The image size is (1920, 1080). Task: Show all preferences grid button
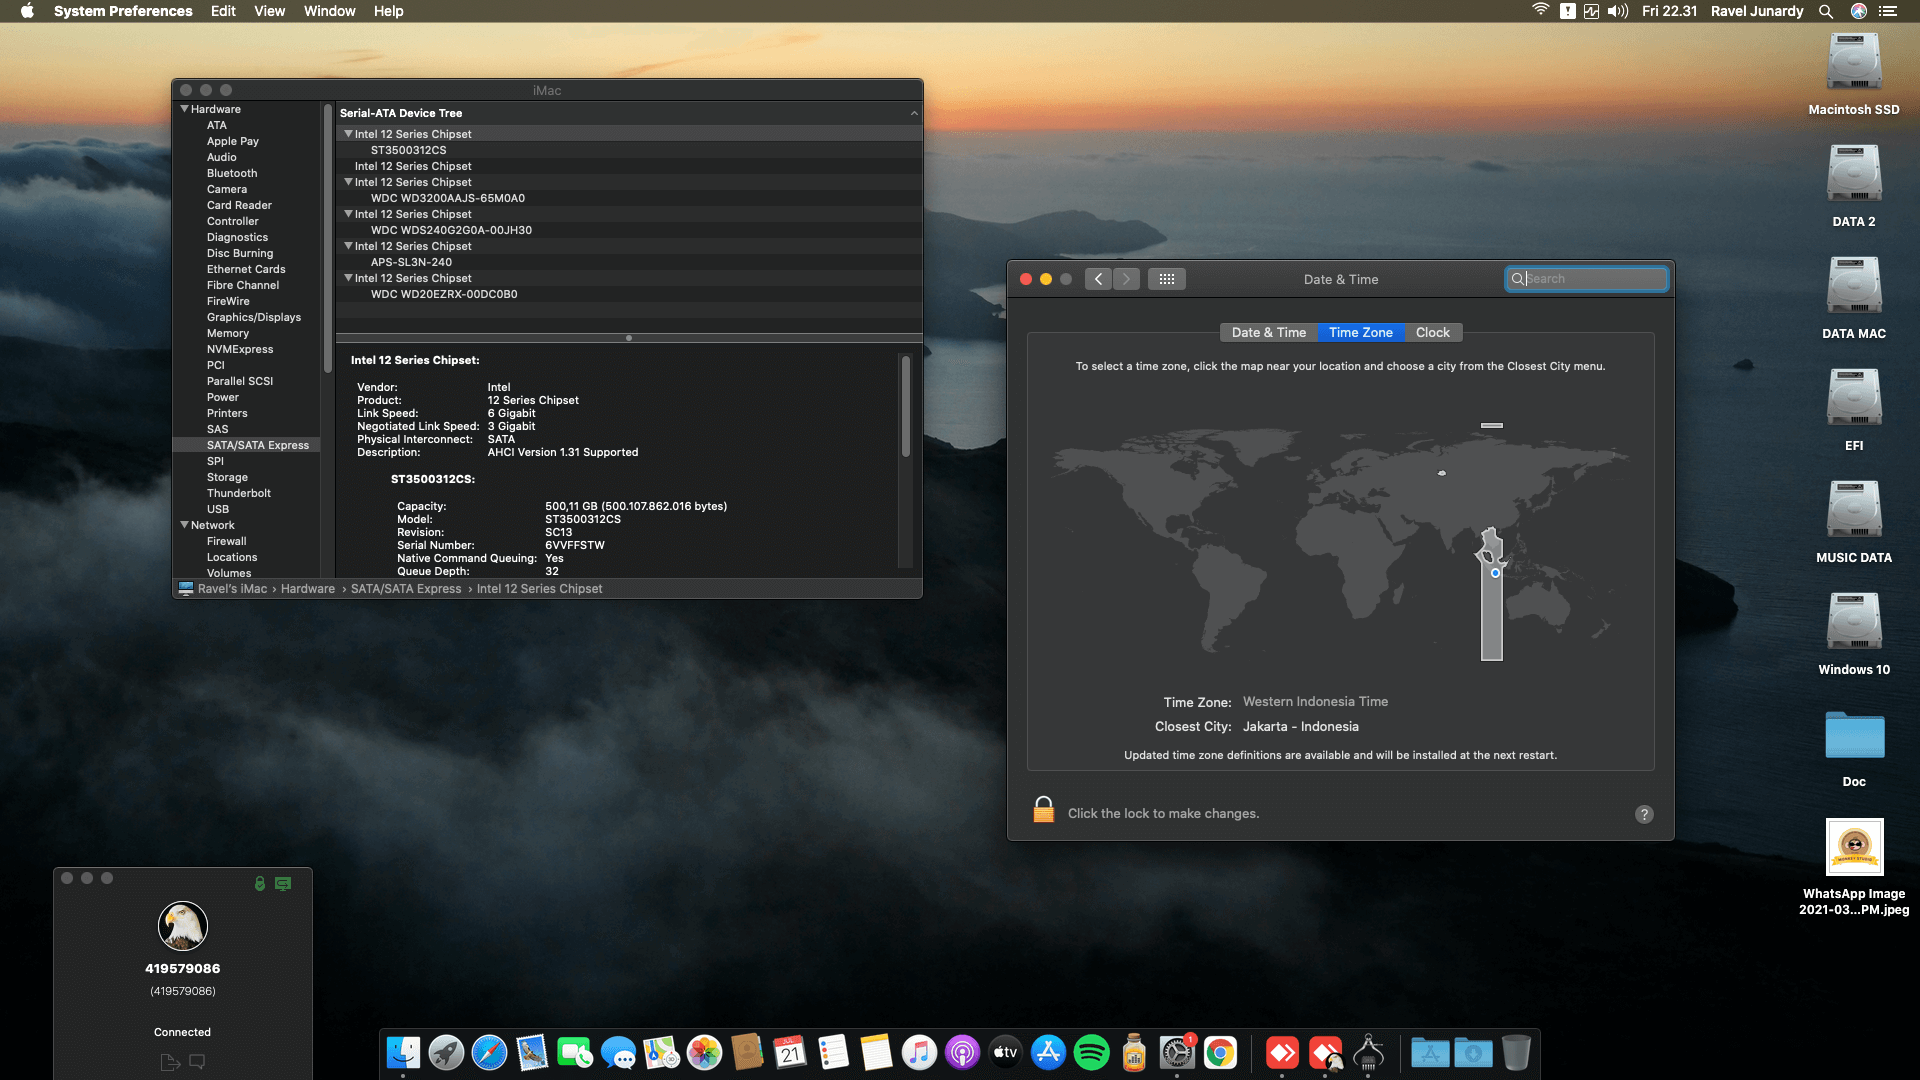coord(1167,279)
